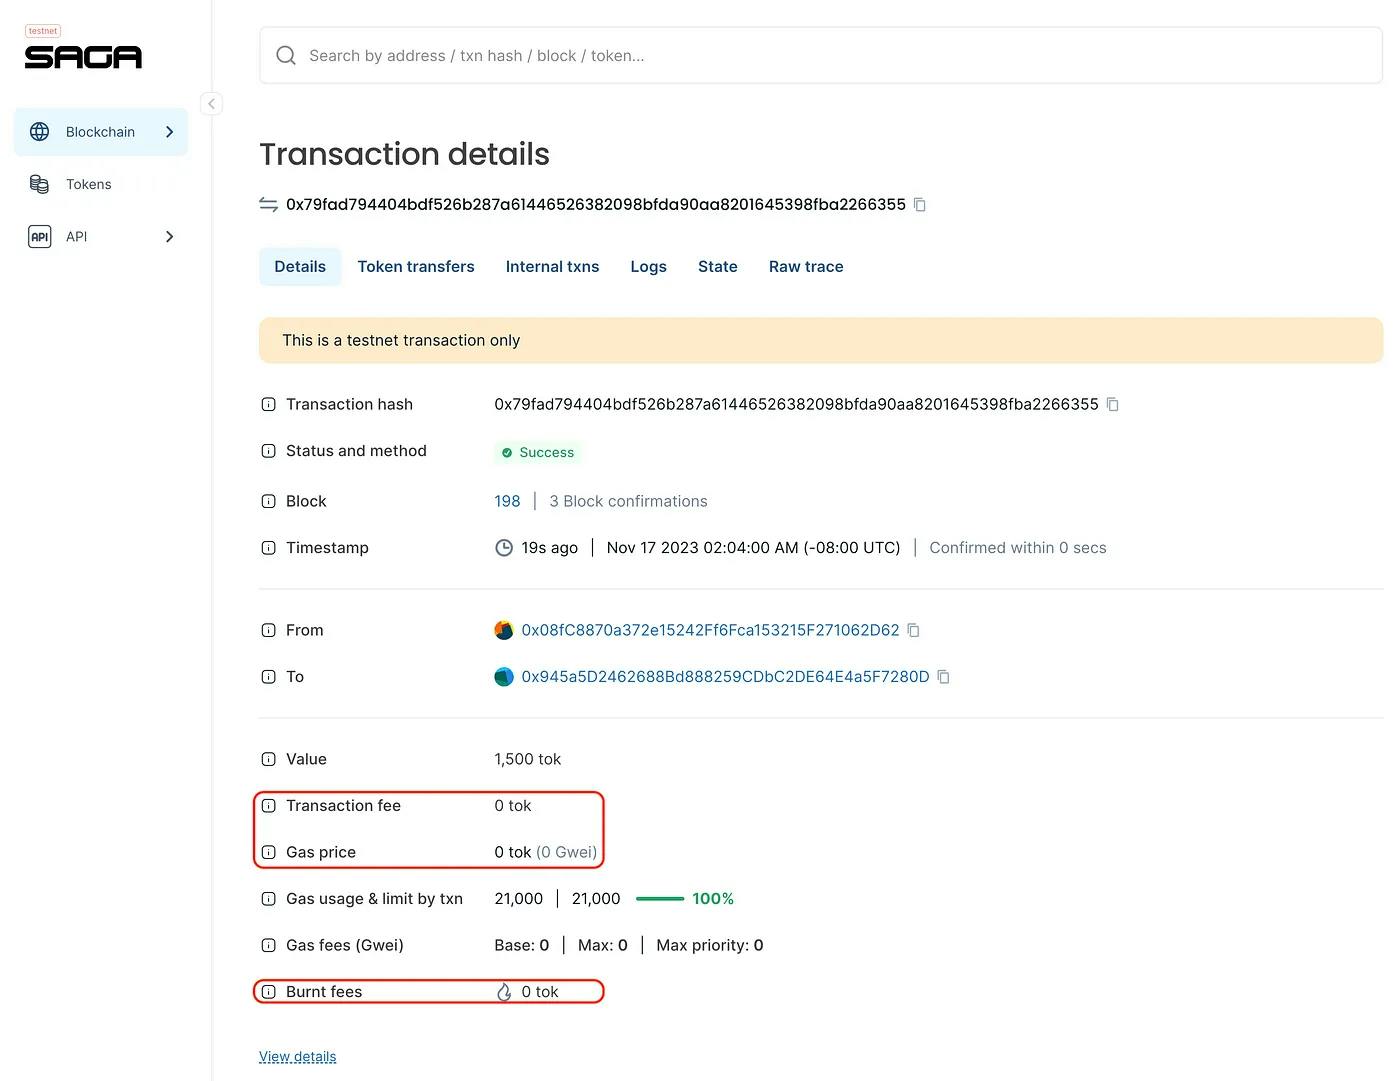Open the Details tab

[x=300, y=267]
